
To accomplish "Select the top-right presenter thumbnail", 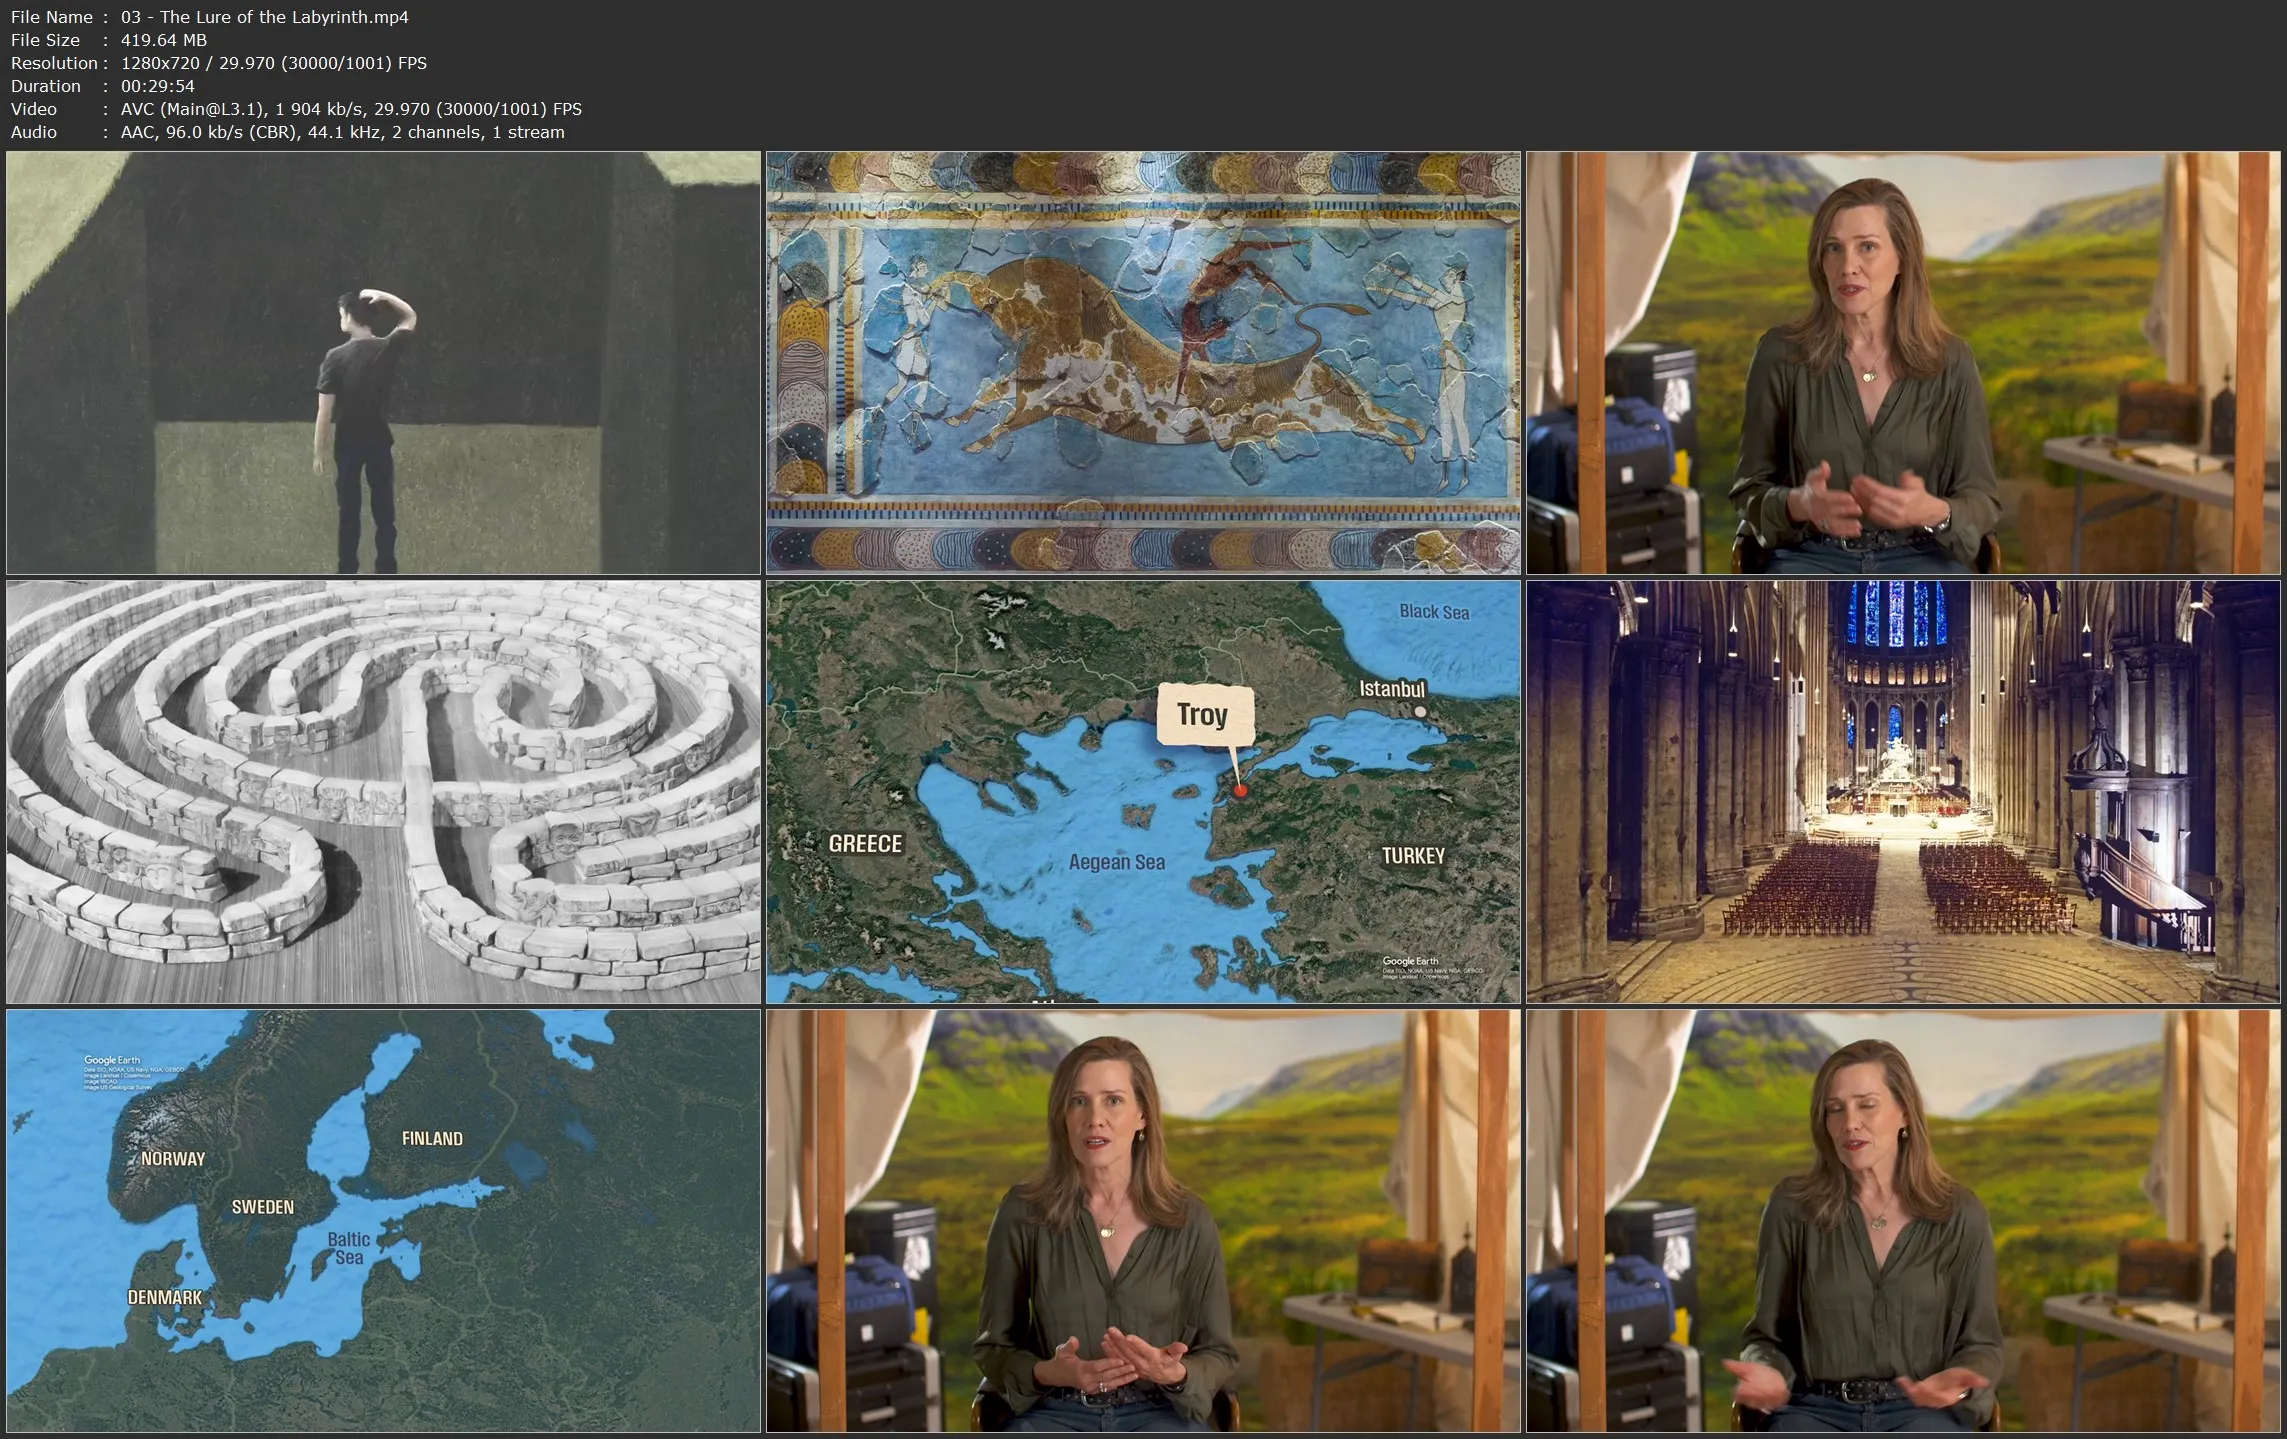I will (1903, 362).
